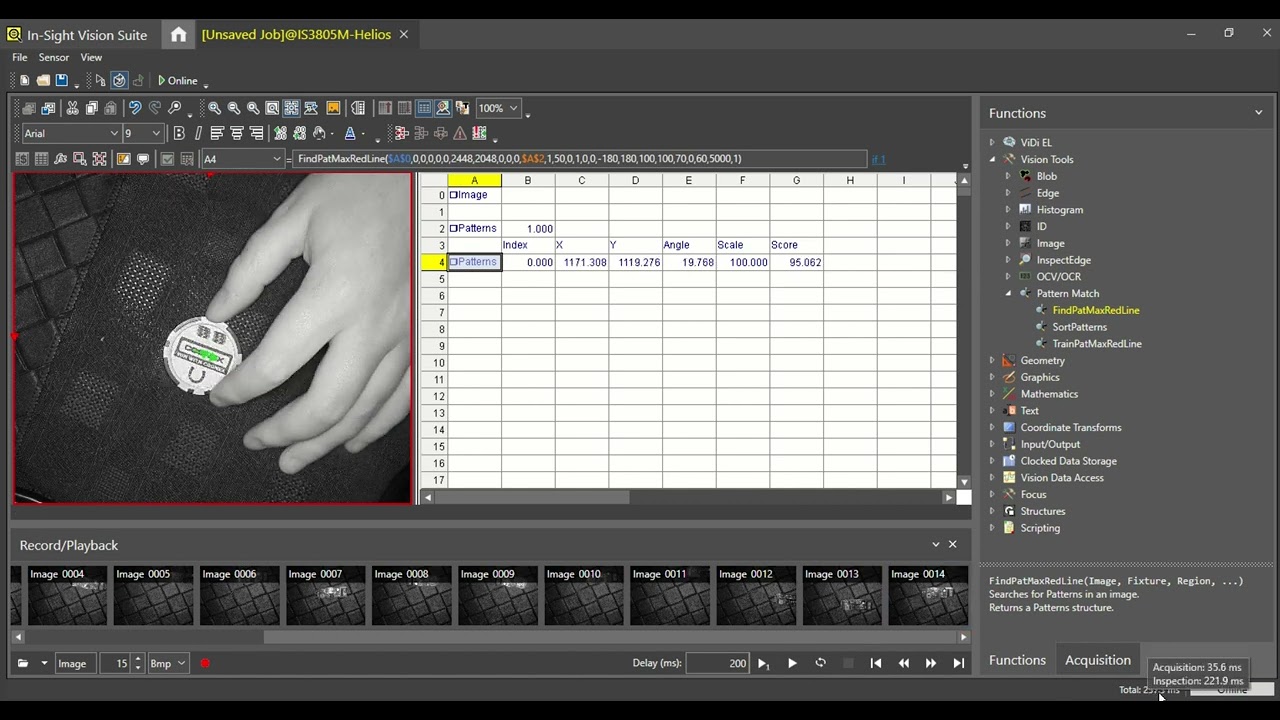Select the Image 0009 thumbnail
Image resolution: width=1280 pixels, height=720 pixels.
click(x=498, y=595)
